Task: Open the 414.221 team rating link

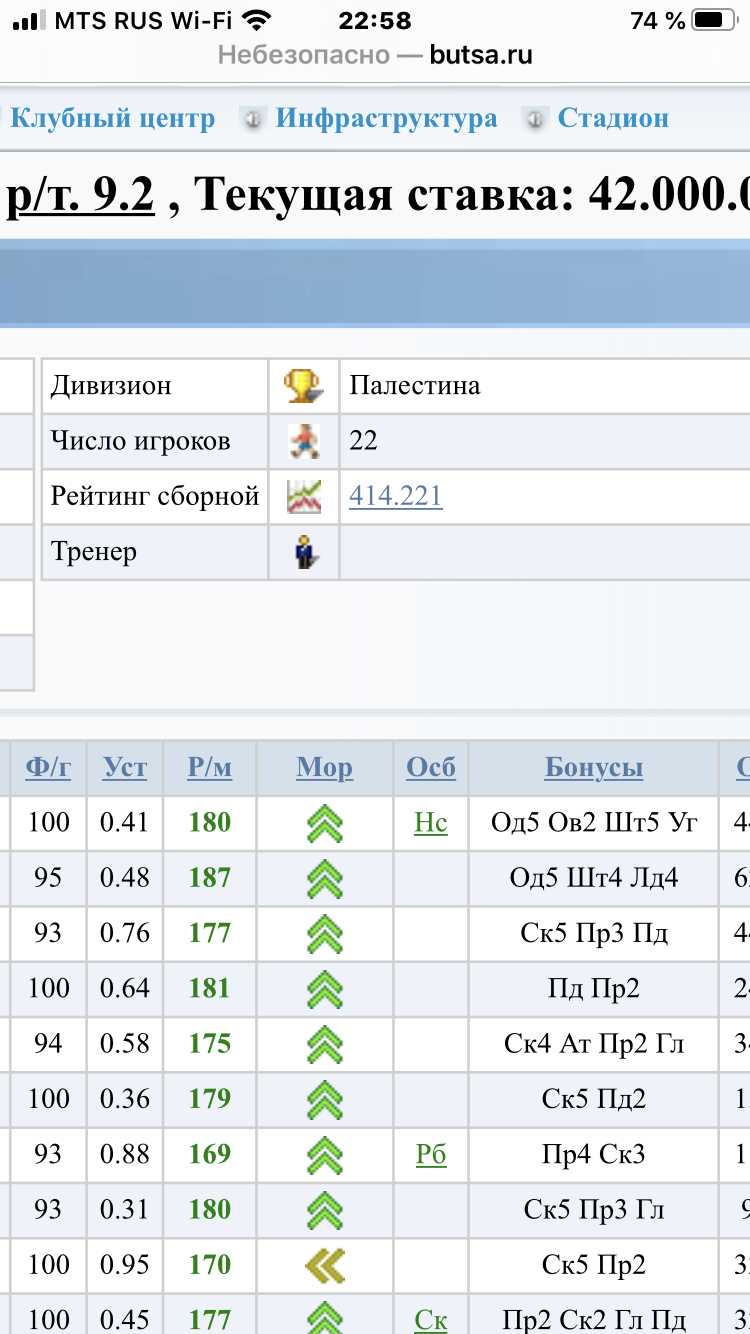Action: (x=395, y=496)
